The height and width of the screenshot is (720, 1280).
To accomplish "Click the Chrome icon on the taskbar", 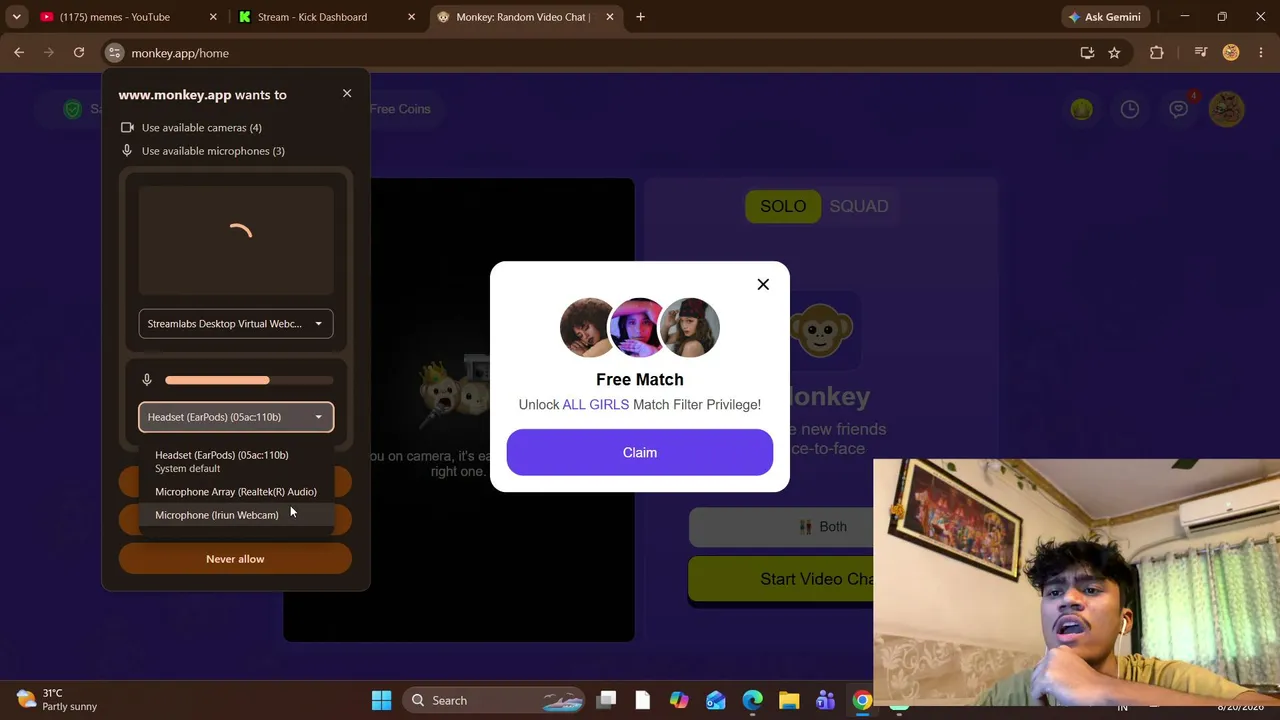I will click(861, 701).
